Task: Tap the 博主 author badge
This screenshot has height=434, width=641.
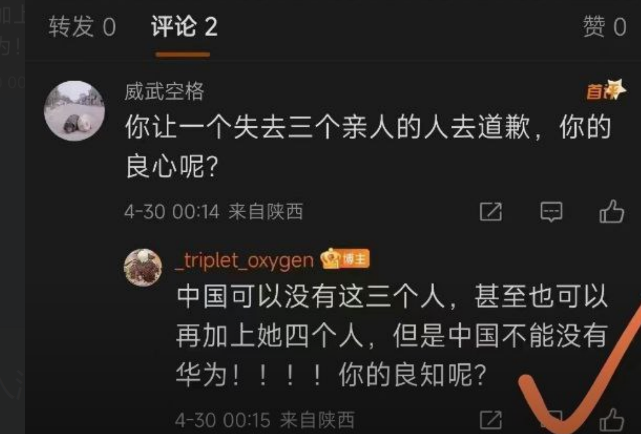Action: pyautogui.click(x=355, y=259)
